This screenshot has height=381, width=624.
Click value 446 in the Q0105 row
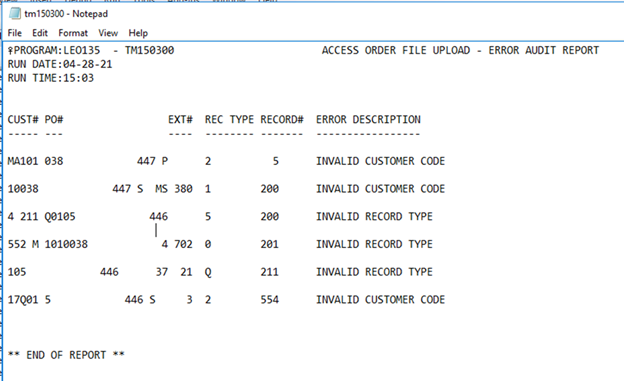[x=159, y=217]
